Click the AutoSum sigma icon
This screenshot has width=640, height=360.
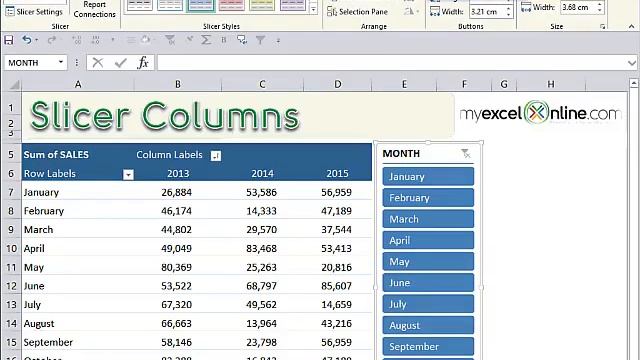pos(206,40)
